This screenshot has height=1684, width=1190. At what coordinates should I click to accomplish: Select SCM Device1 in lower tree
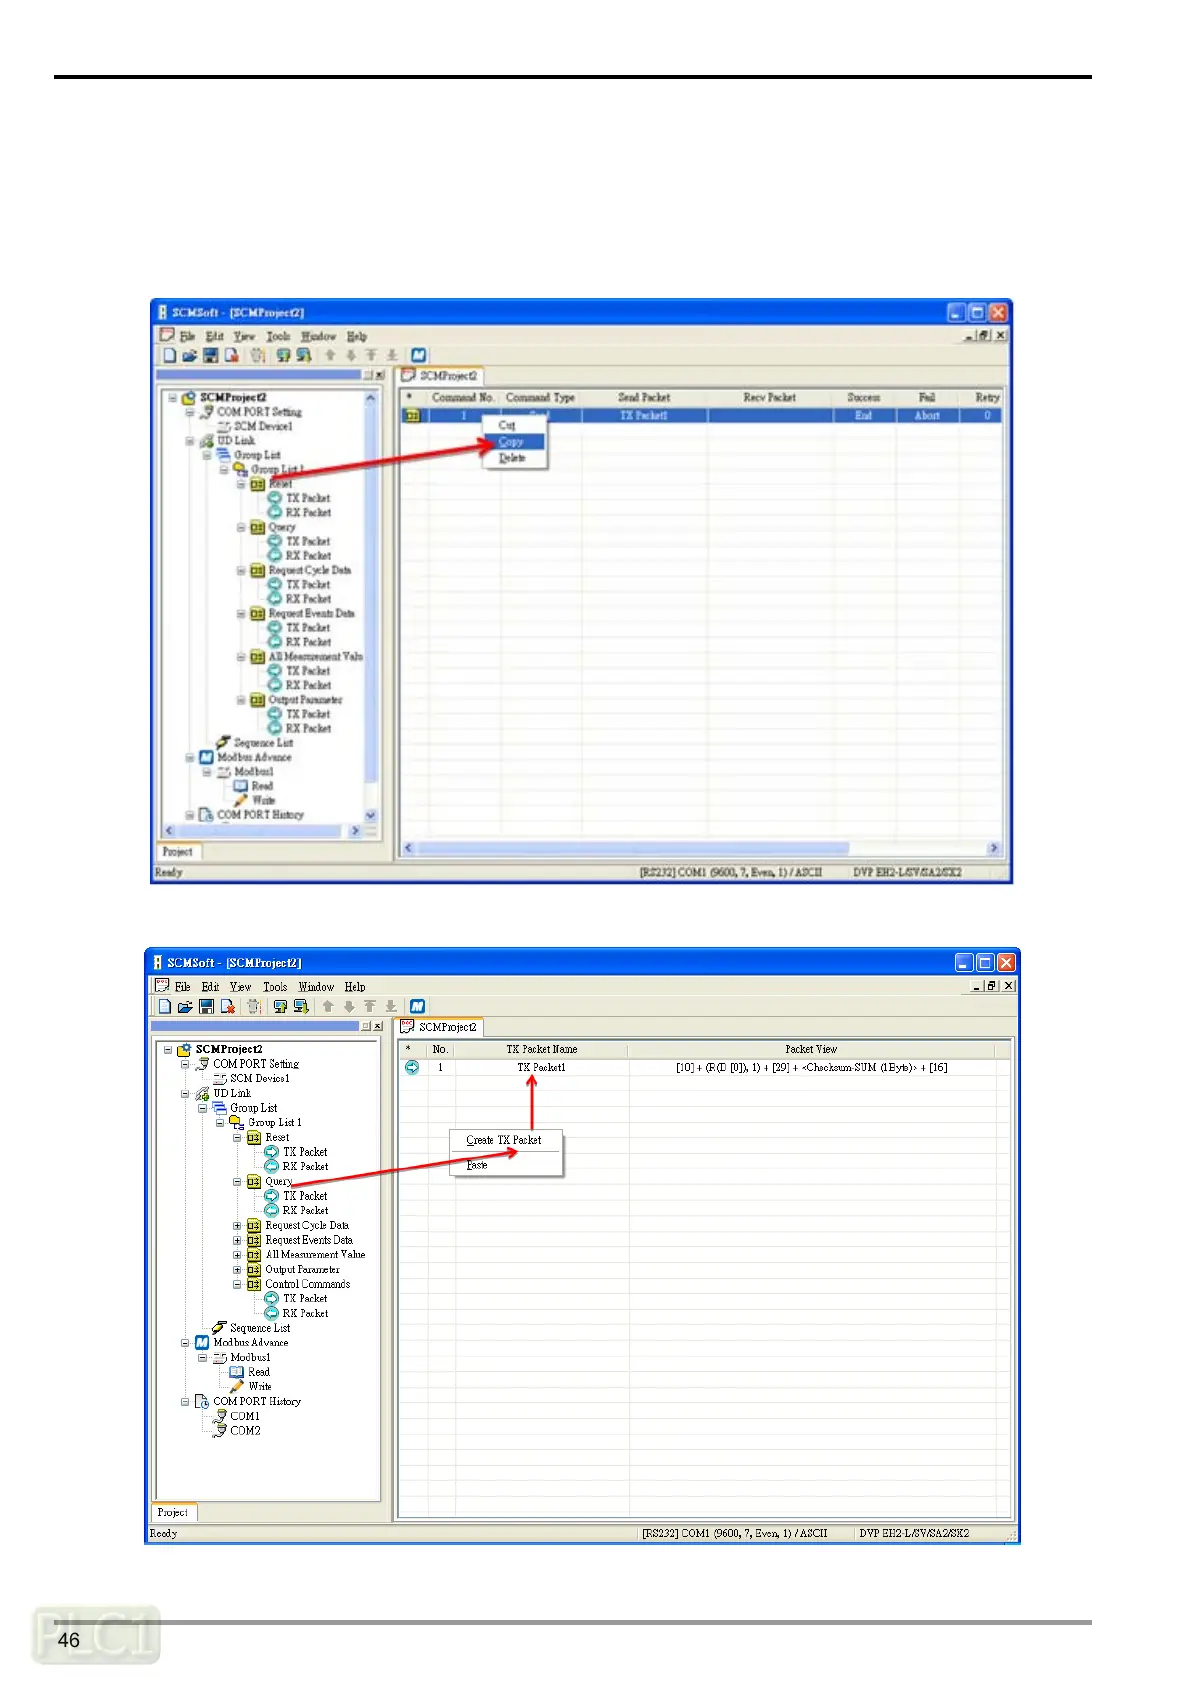coord(259,1079)
